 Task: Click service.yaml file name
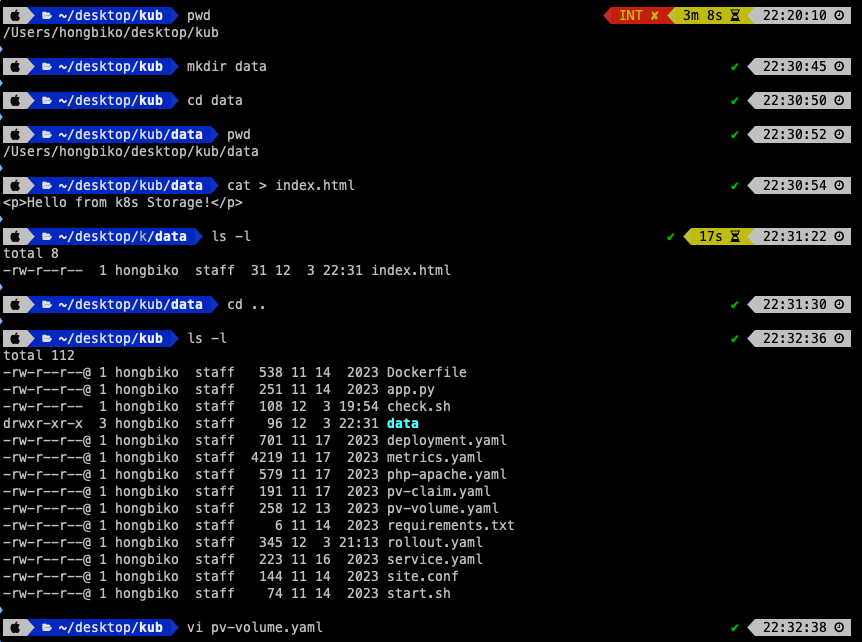click(x=434, y=560)
